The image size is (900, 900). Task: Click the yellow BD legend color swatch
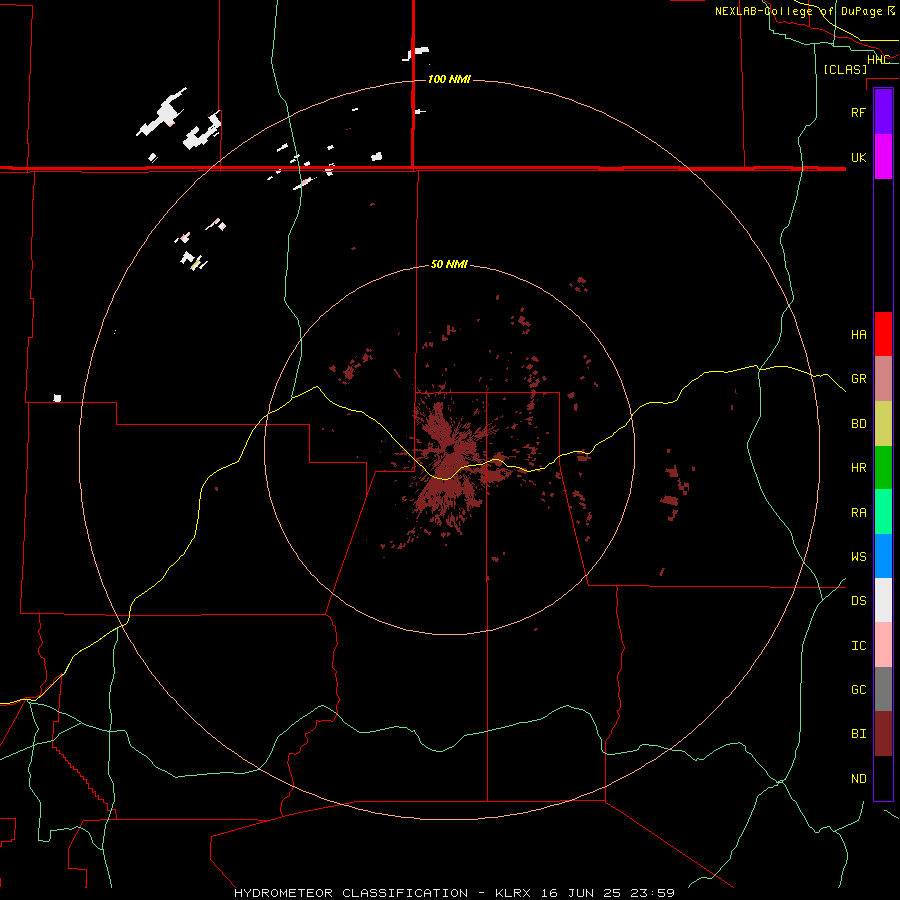coord(883,424)
